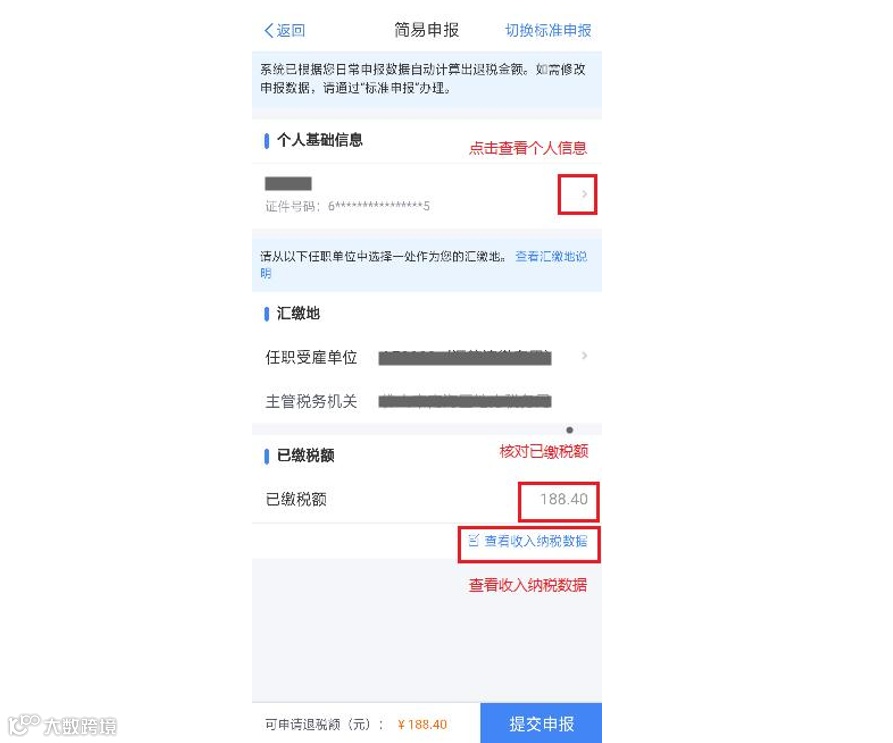This screenshot has width=893, height=743.
Task: Tap the 主管税务机关 row
Action: [427, 401]
